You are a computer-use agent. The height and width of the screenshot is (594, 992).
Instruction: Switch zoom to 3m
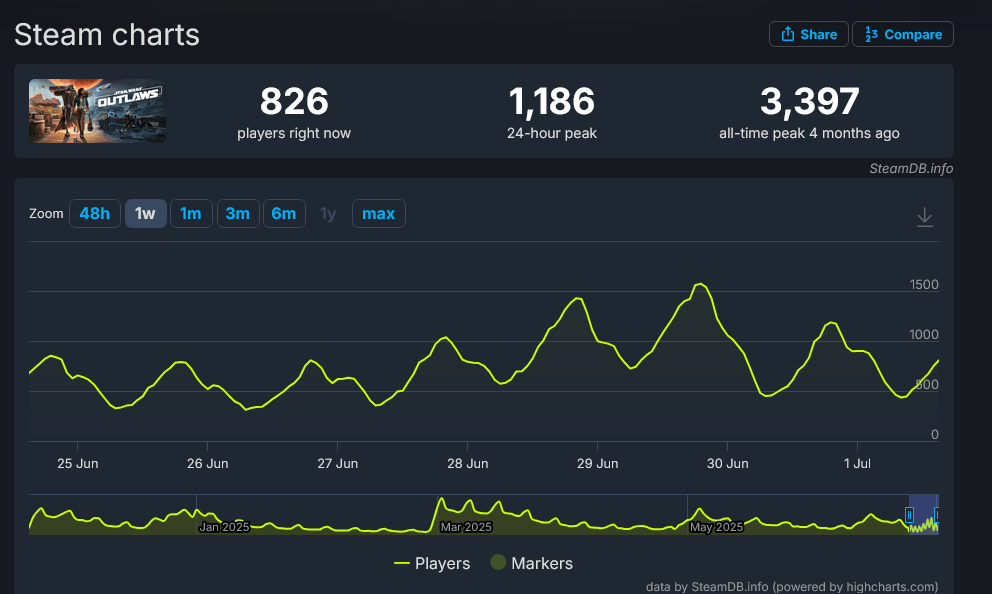point(238,214)
